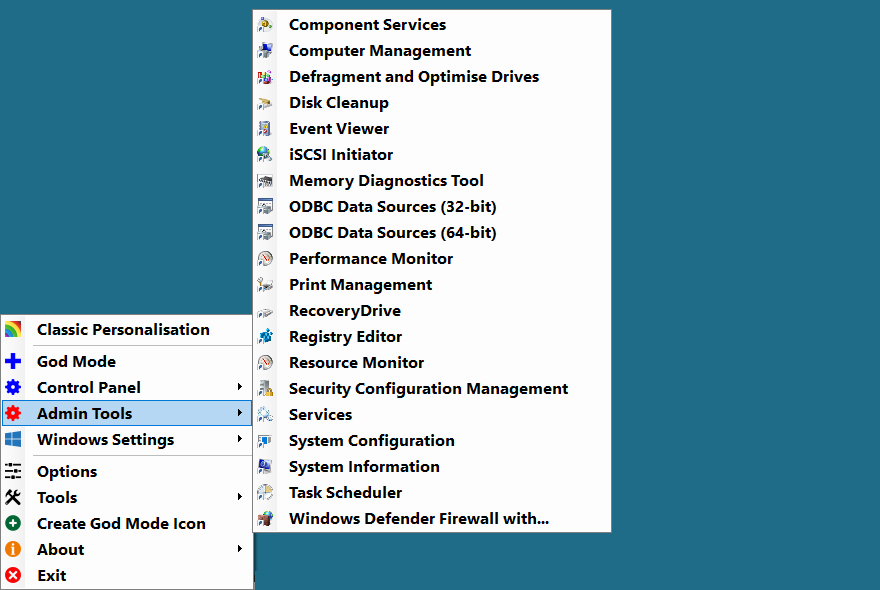Click the Computer Management icon
The image size is (880, 590).
tap(265, 51)
